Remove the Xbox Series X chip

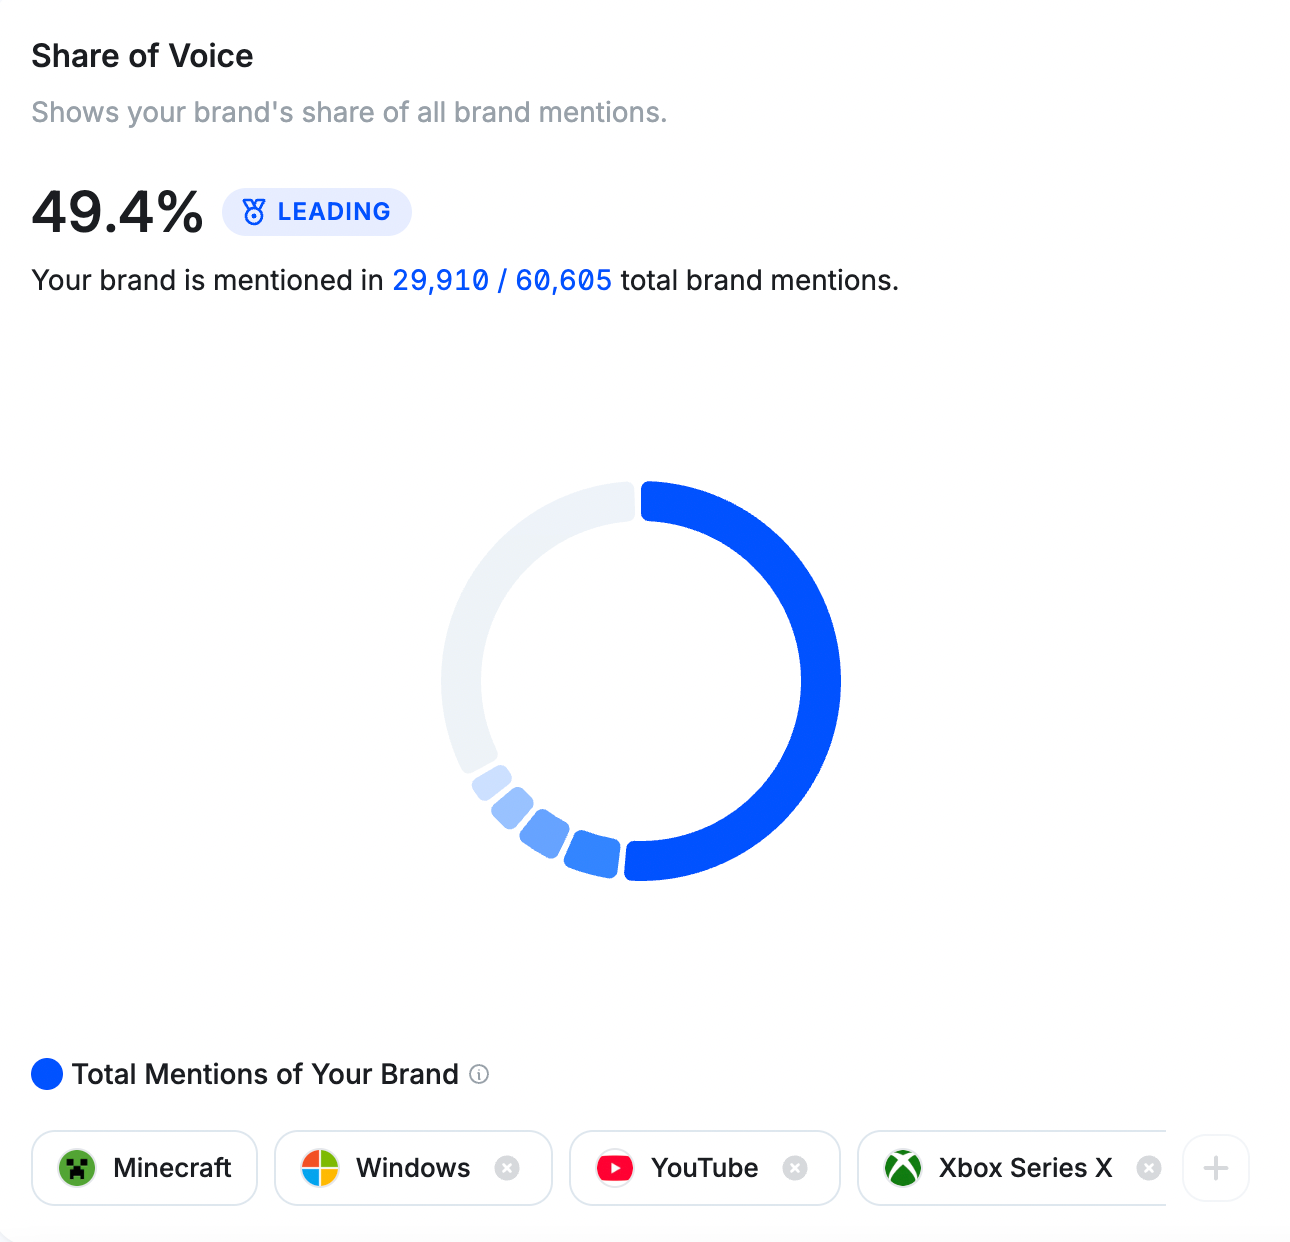coord(1149,1167)
